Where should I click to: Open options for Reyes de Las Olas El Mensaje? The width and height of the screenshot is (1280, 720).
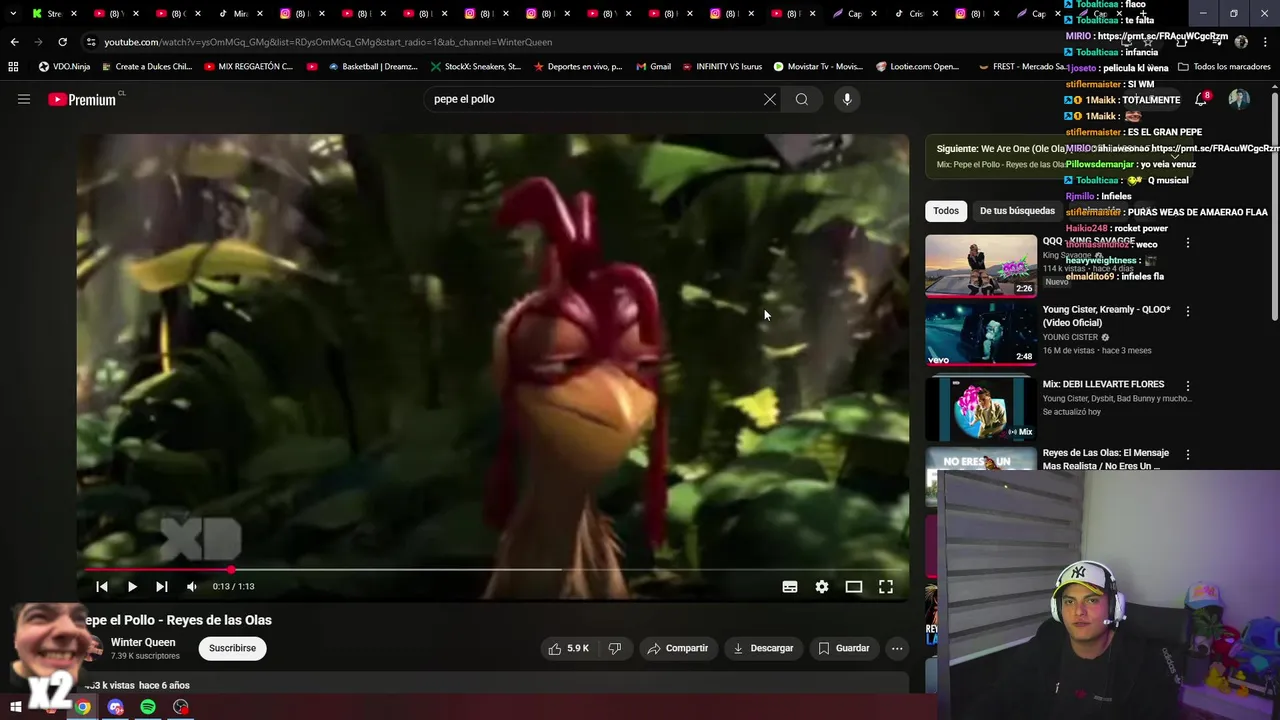(1188, 455)
